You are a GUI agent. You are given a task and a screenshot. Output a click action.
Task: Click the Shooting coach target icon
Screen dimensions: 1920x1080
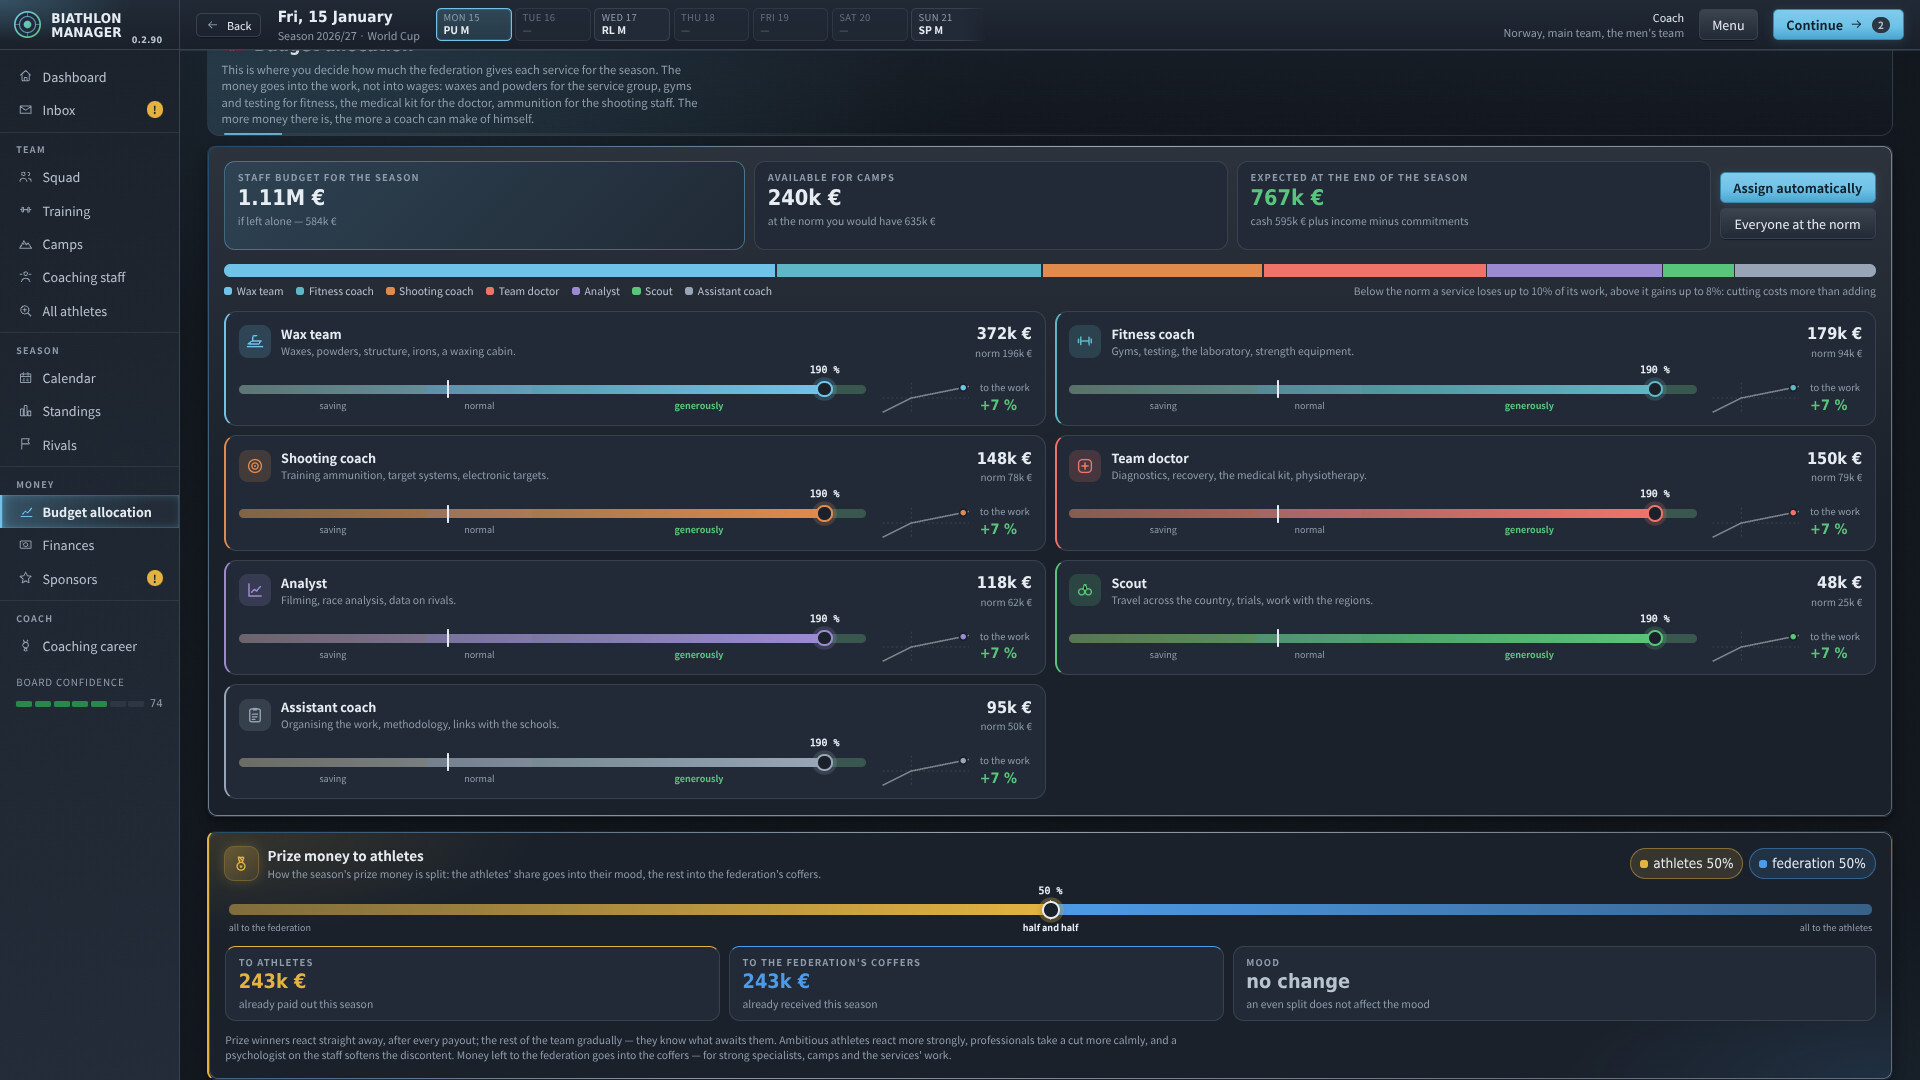coord(255,465)
